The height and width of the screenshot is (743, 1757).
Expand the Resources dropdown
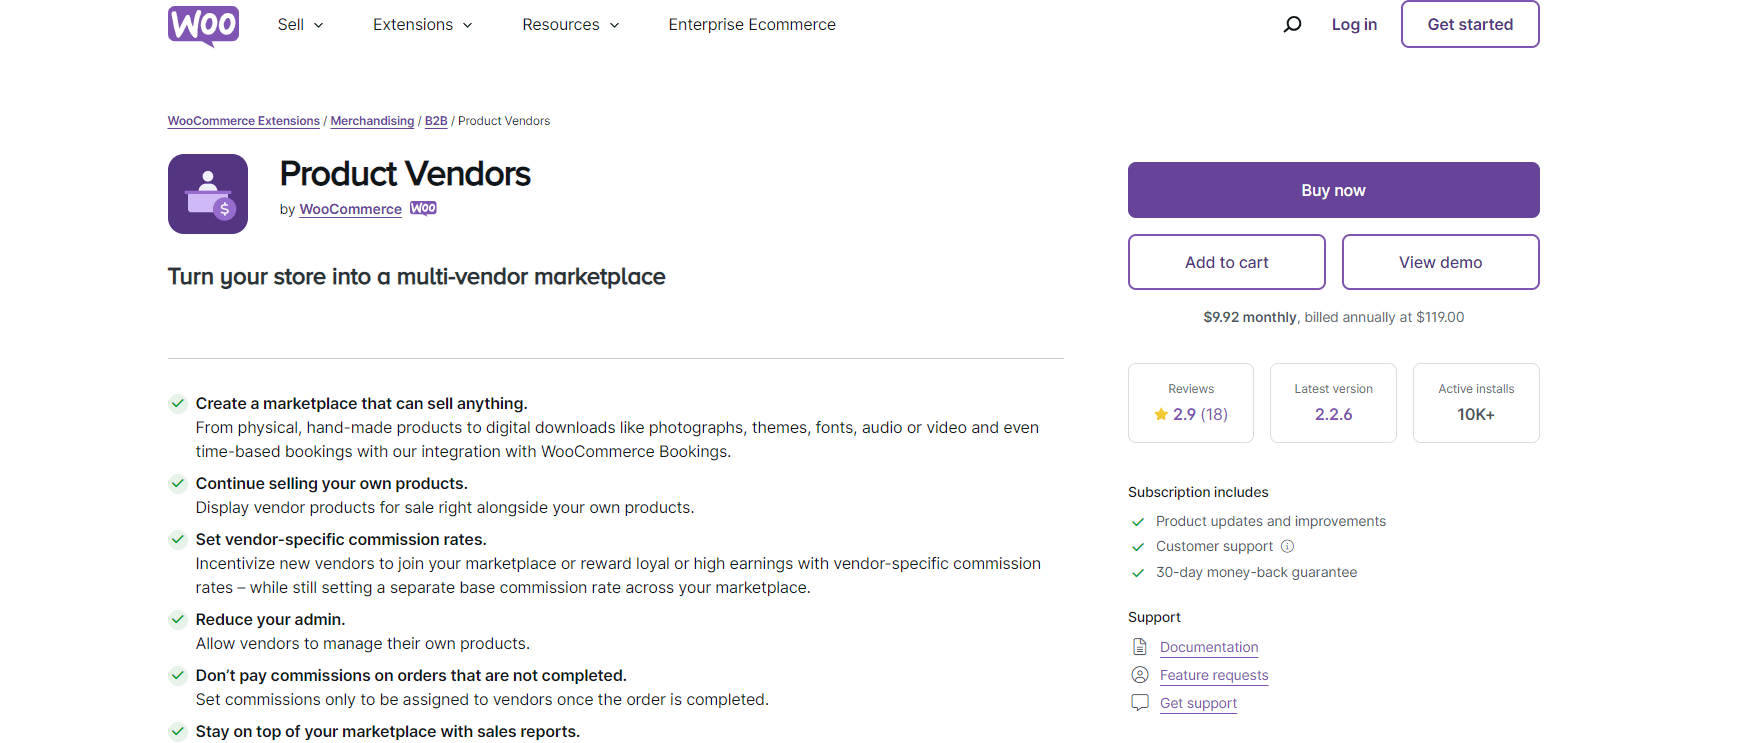[x=570, y=24]
